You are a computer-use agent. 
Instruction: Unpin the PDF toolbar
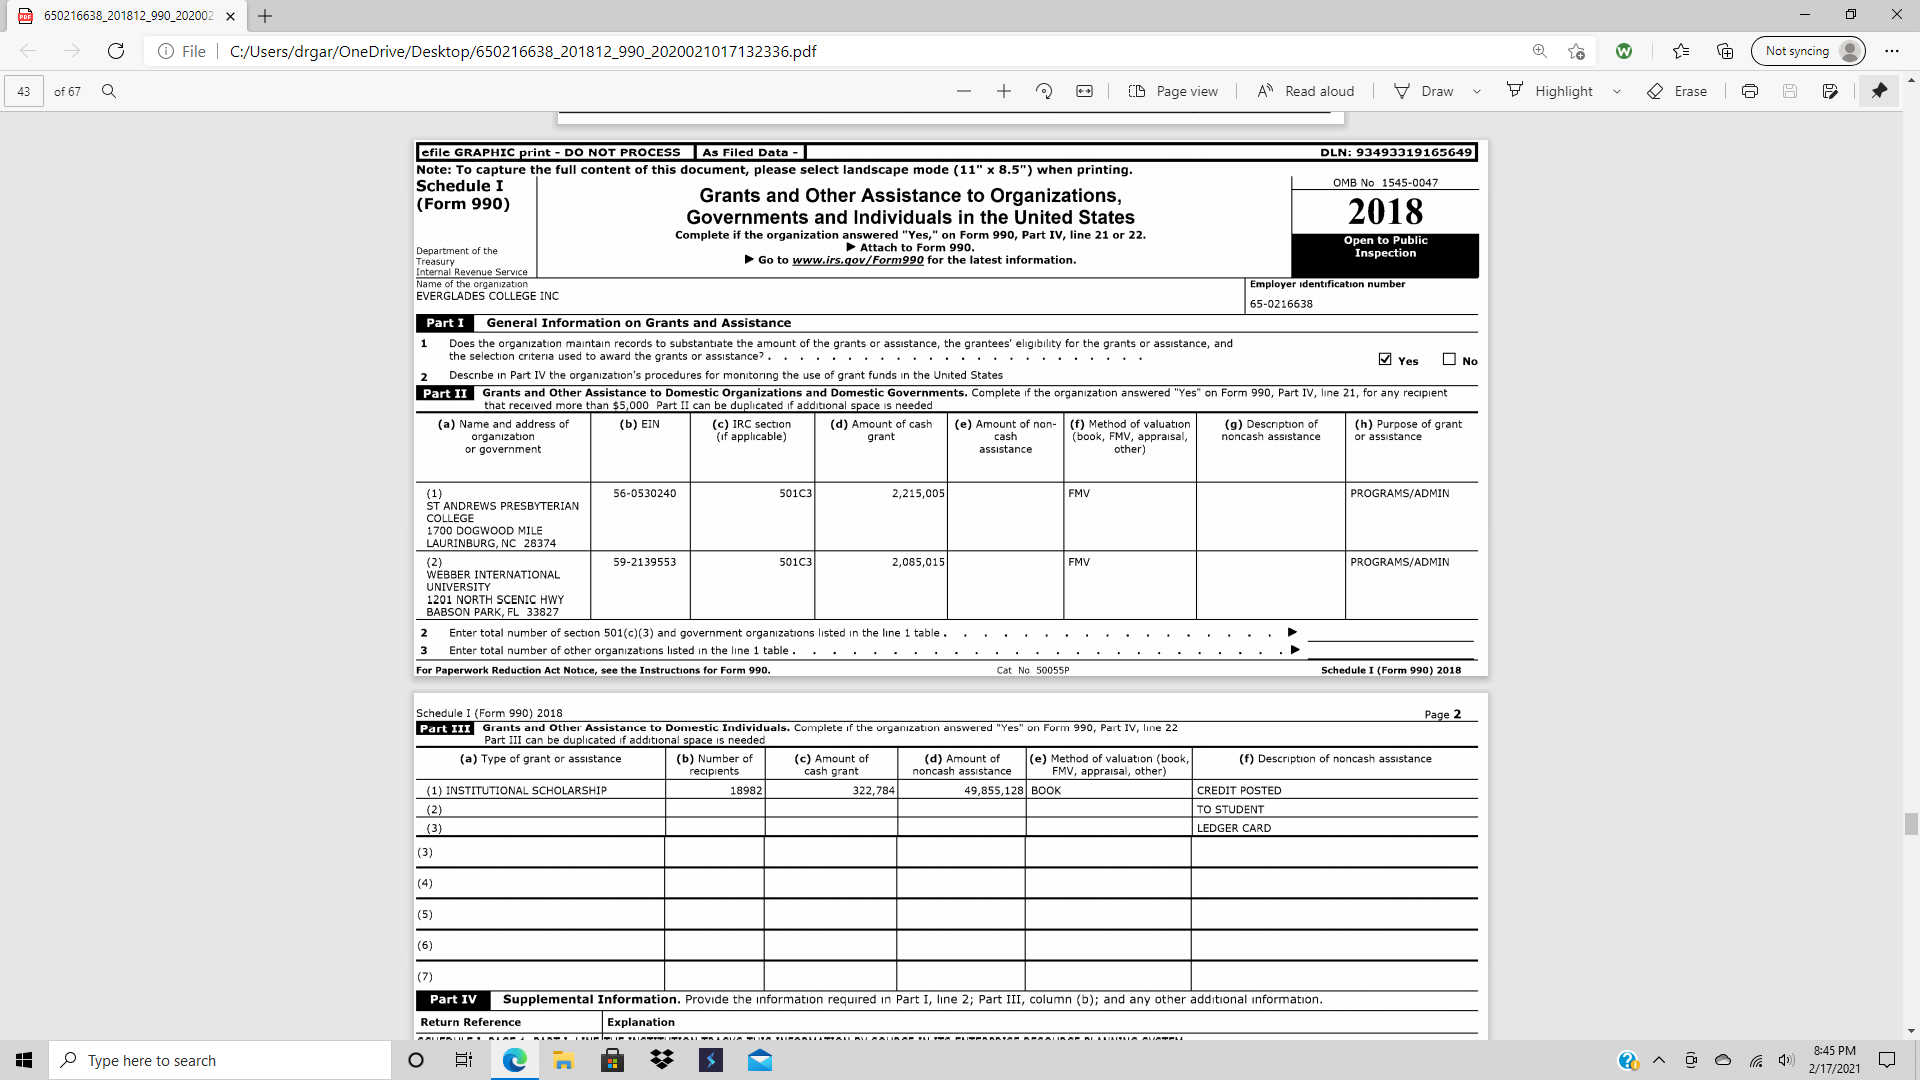tap(1879, 91)
